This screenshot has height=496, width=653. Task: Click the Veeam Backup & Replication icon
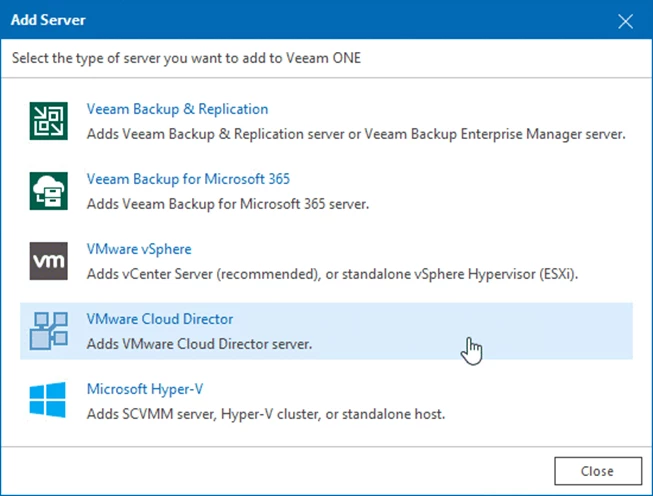click(x=48, y=120)
